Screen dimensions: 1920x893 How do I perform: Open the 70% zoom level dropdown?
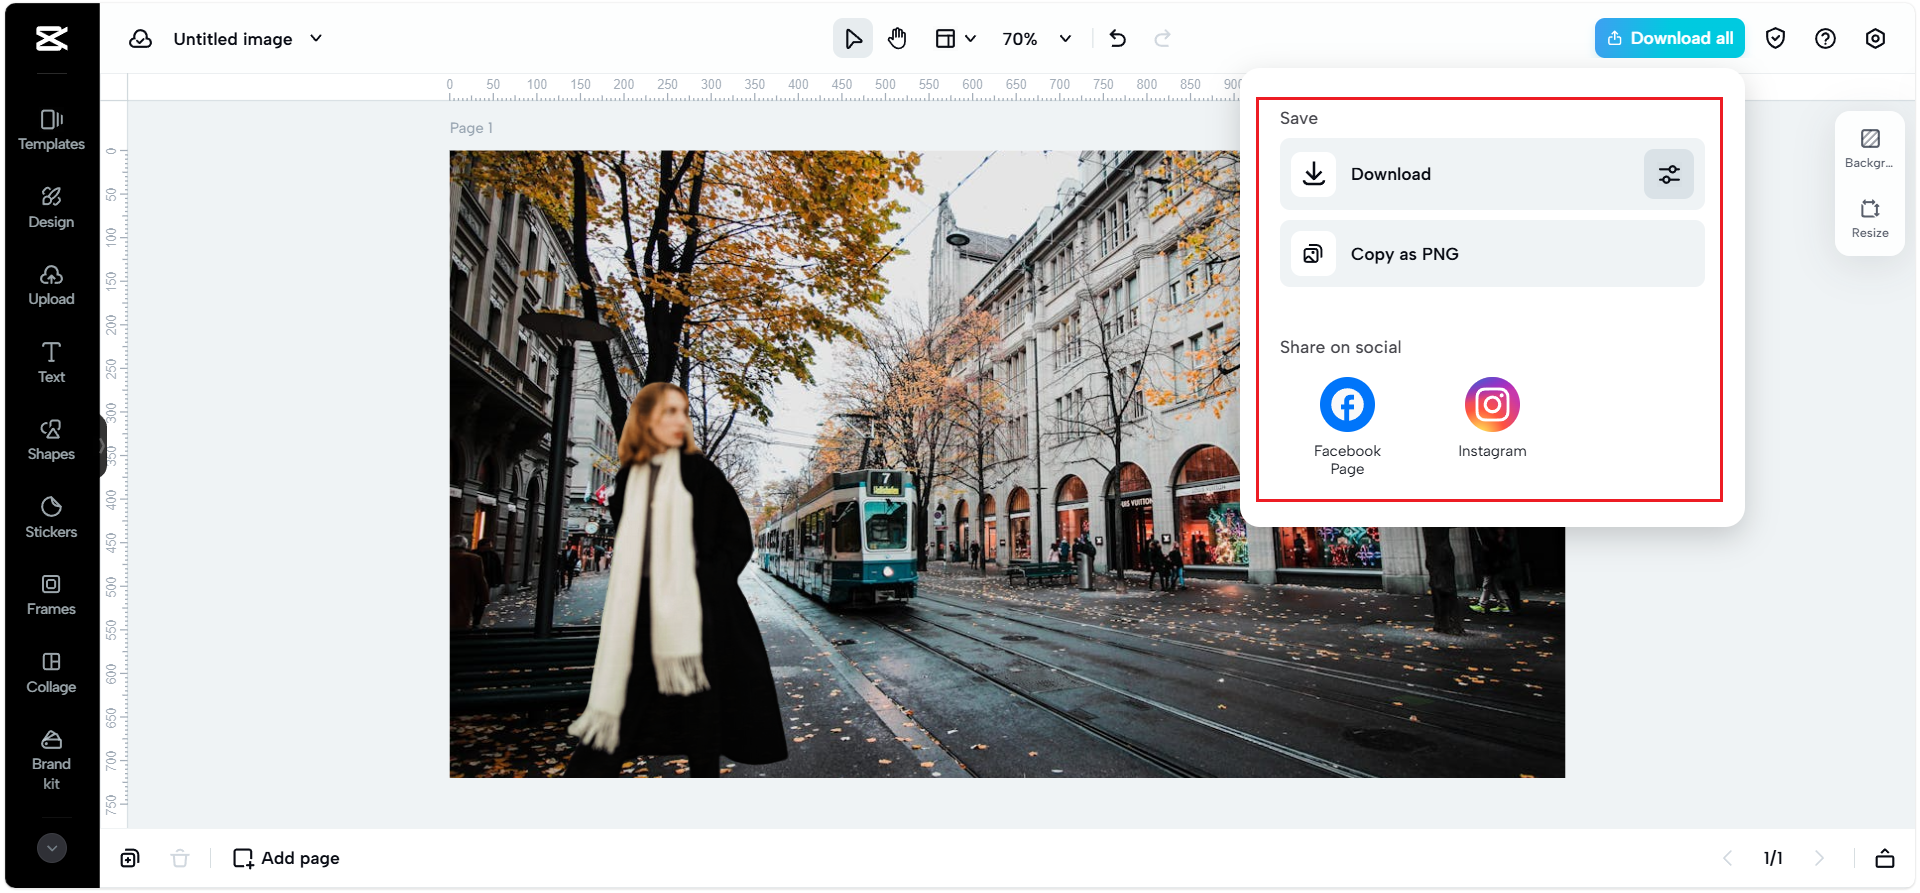point(1037,39)
